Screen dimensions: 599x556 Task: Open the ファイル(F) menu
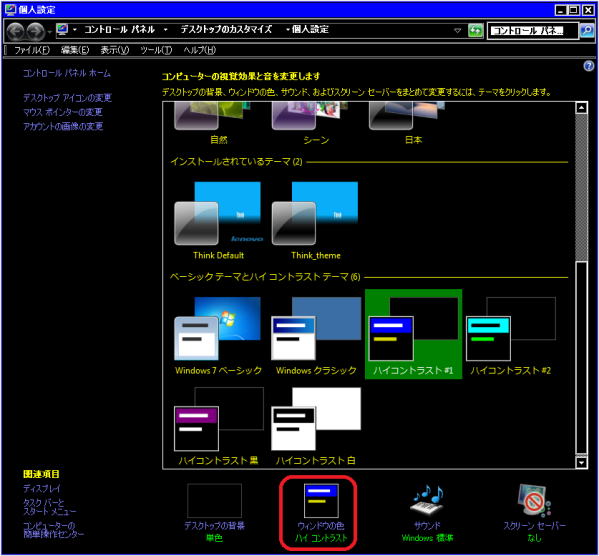click(32, 50)
